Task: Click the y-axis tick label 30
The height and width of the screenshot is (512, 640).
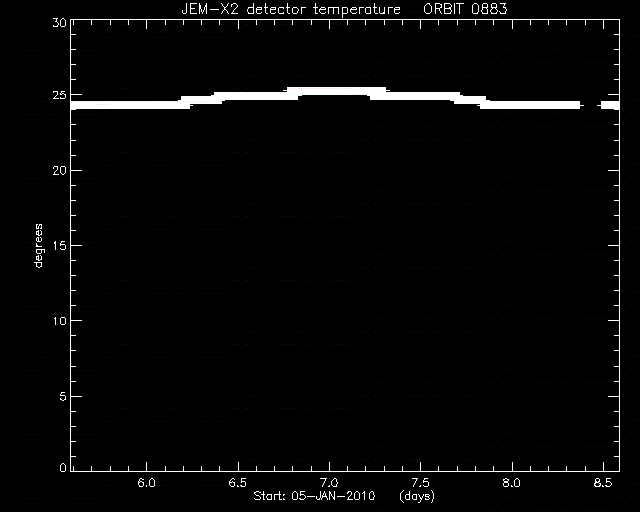Action: (x=60, y=23)
